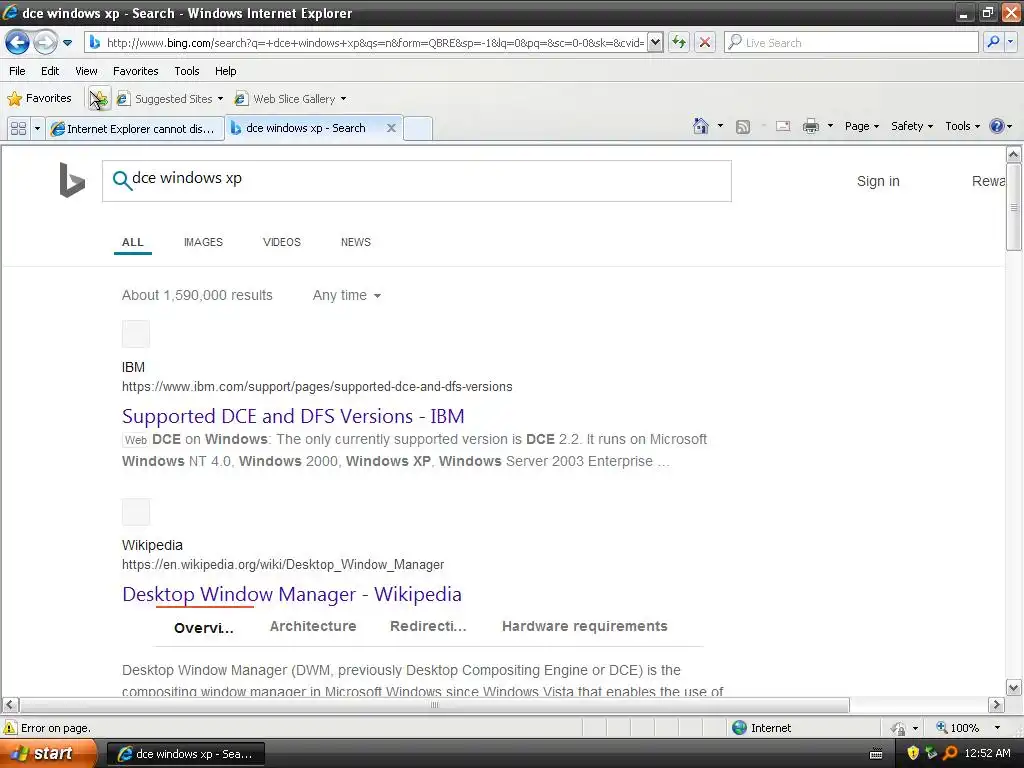Open the Favorites star button
The image size is (1024, 768).
pos(39,99)
